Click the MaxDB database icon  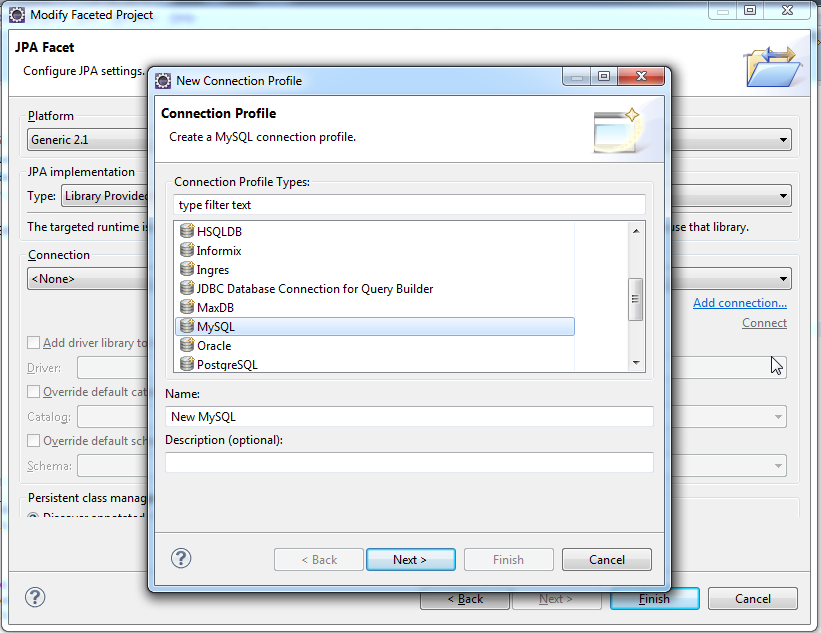186,308
